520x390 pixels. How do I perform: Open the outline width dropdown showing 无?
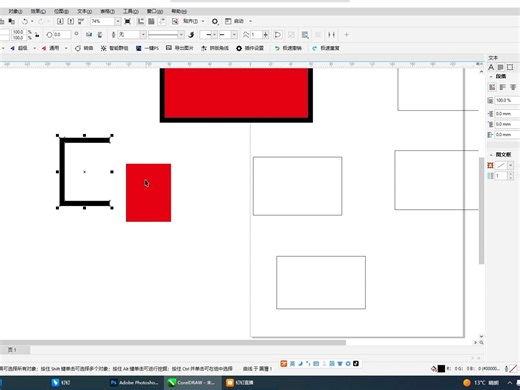click(x=143, y=35)
